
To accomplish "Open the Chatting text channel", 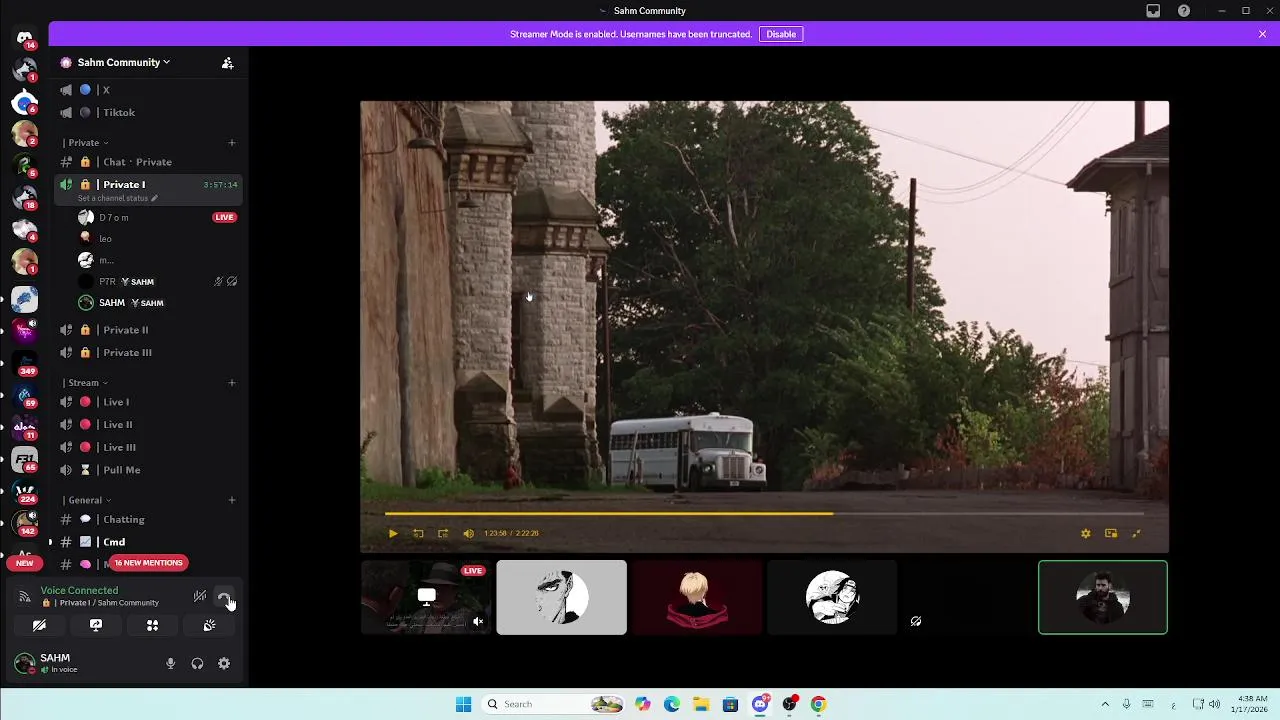I will coord(148,519).
